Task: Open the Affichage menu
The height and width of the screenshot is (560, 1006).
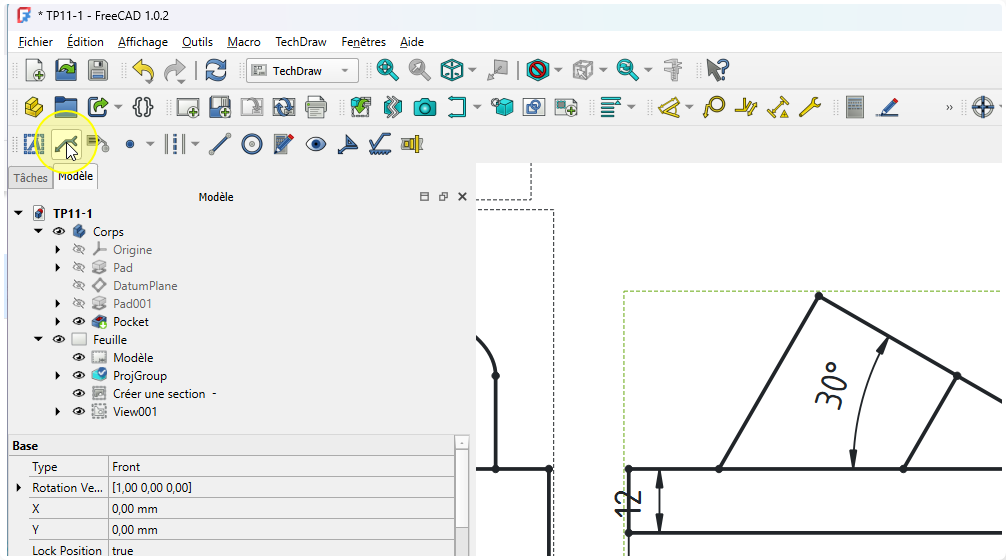Action: [x=142, y=42]
